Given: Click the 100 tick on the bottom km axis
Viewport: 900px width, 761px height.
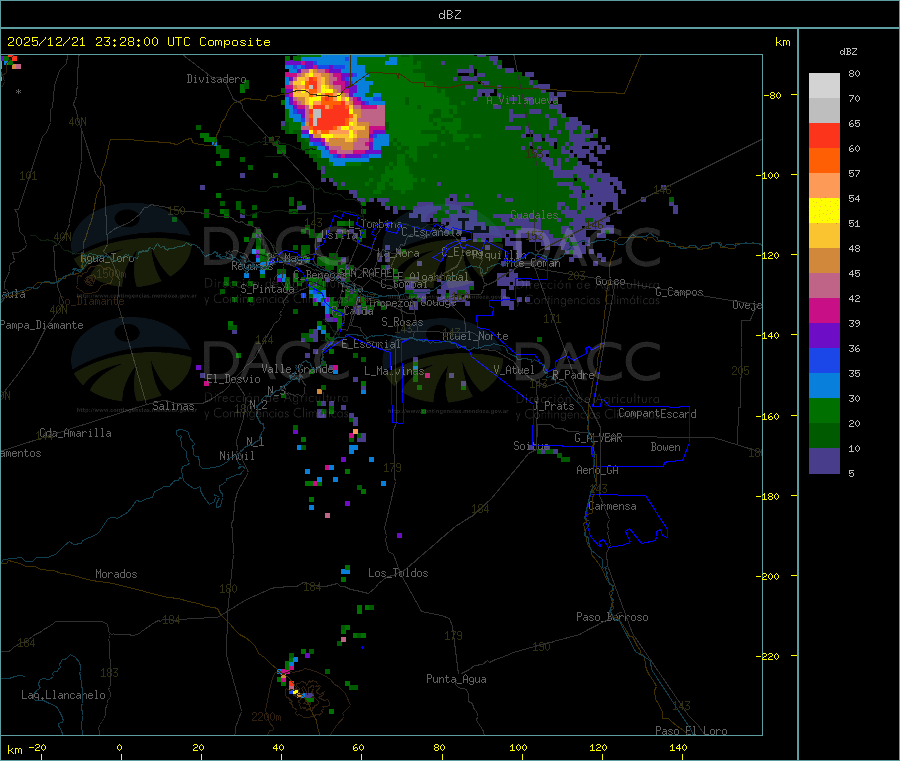Looking at the screenshot, I should coord(518,747).
